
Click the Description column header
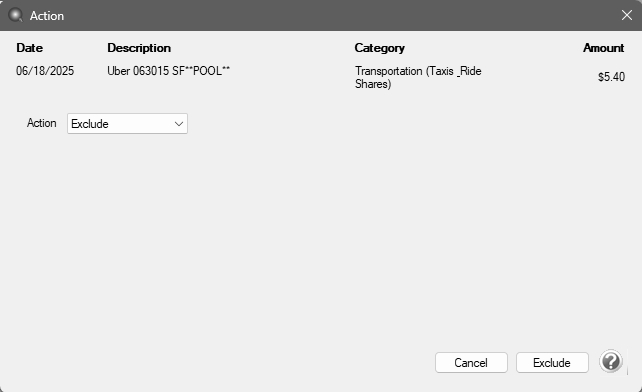pyautogui.click(x=139, y=48)
